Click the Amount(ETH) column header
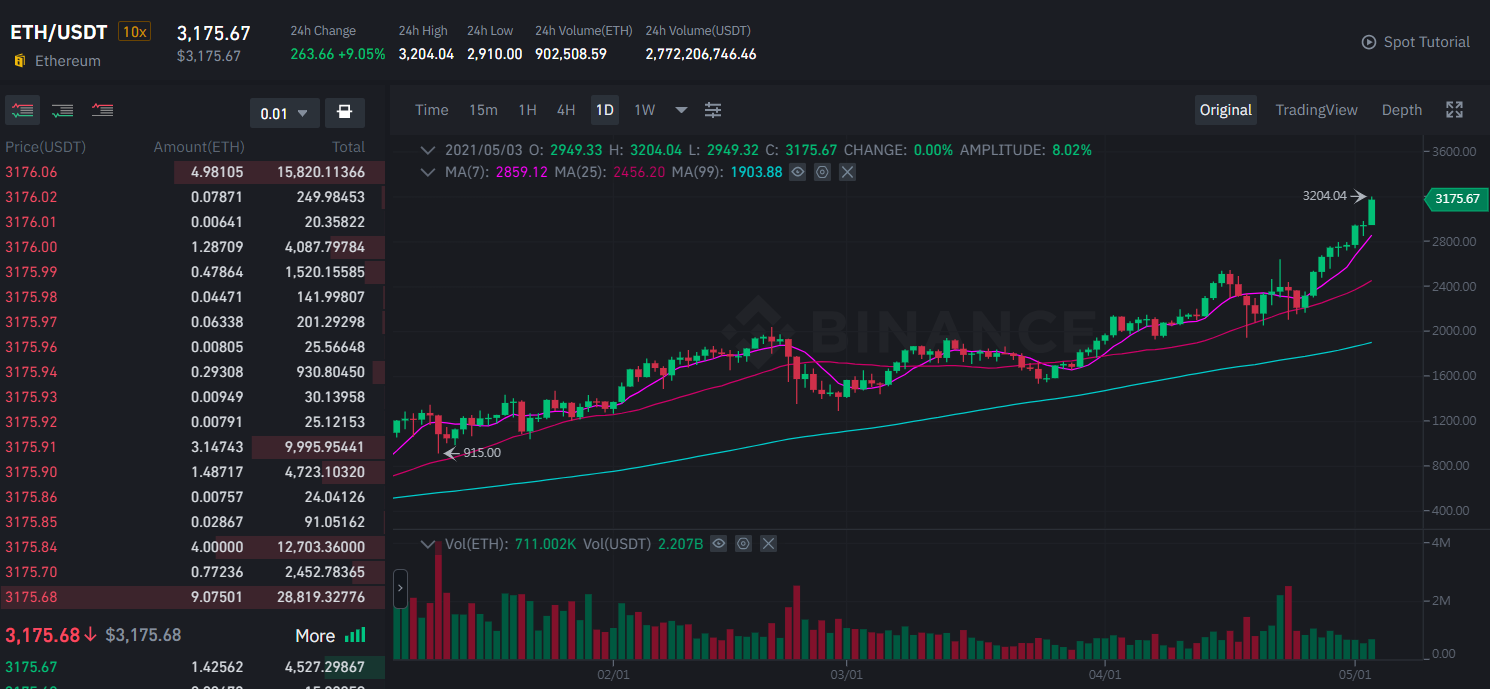This screenshot has width=1490, height=689. point(199,147)
